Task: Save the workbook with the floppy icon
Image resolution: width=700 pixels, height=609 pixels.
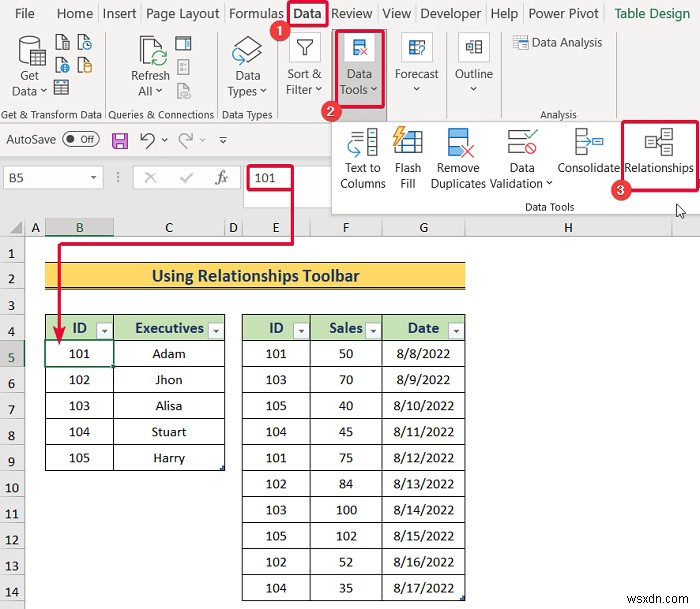Action: tap(120, 141)
